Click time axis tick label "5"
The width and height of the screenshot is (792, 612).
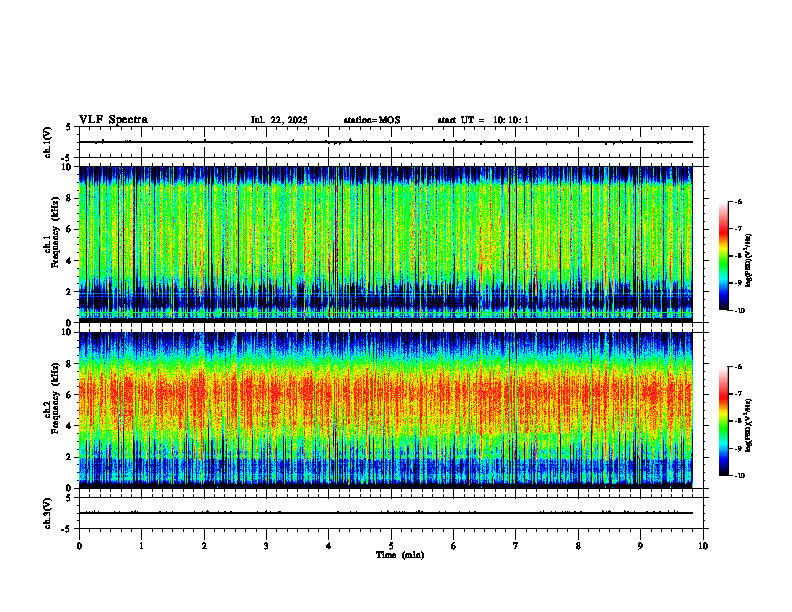click(391, 546)
